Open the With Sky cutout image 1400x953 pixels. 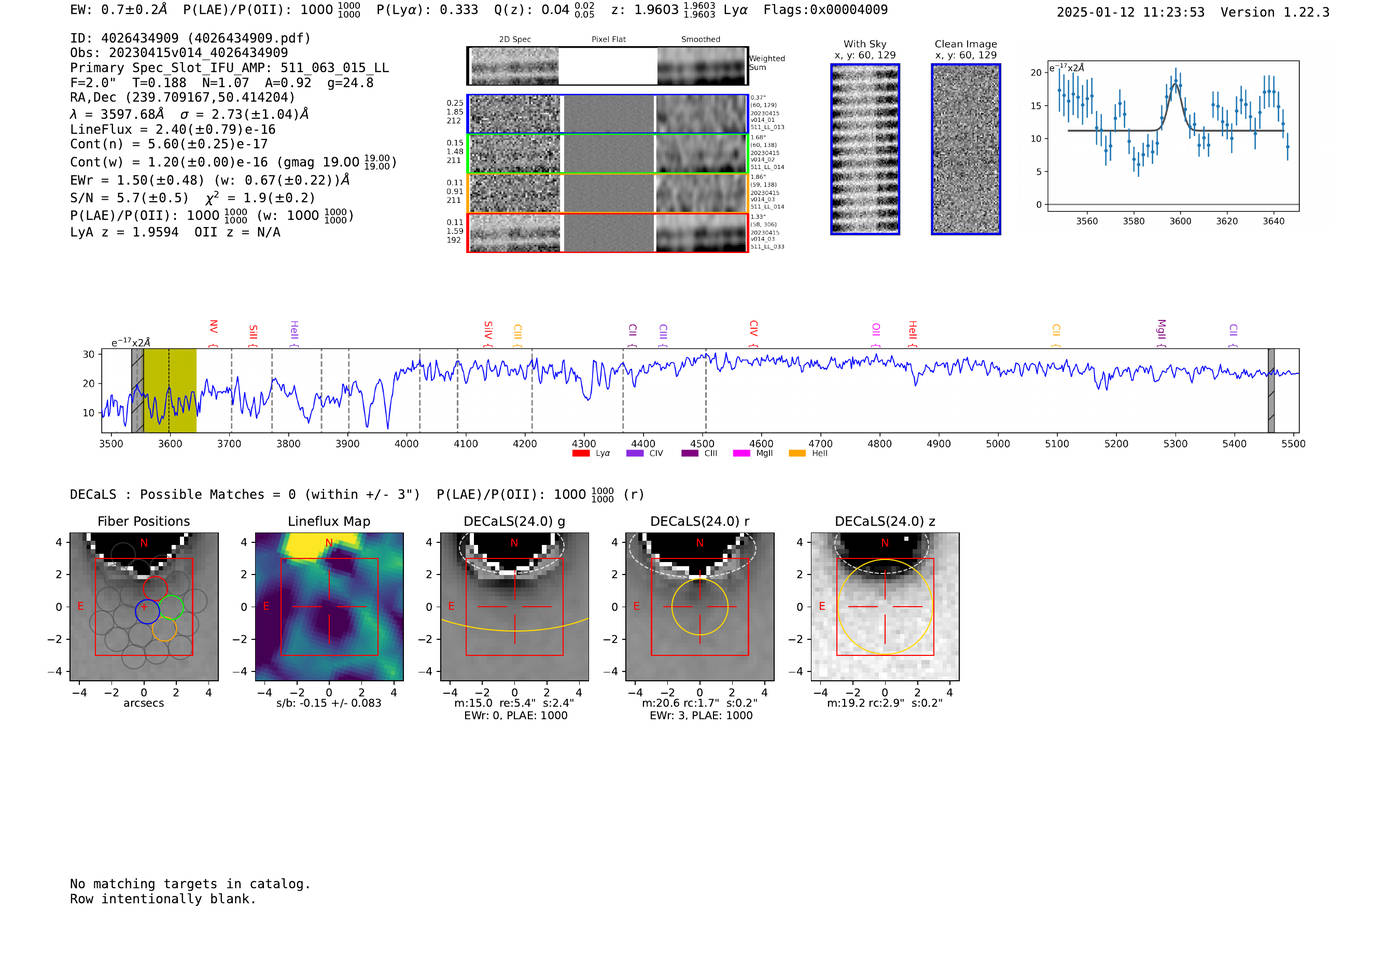click(x=865, y=149)
